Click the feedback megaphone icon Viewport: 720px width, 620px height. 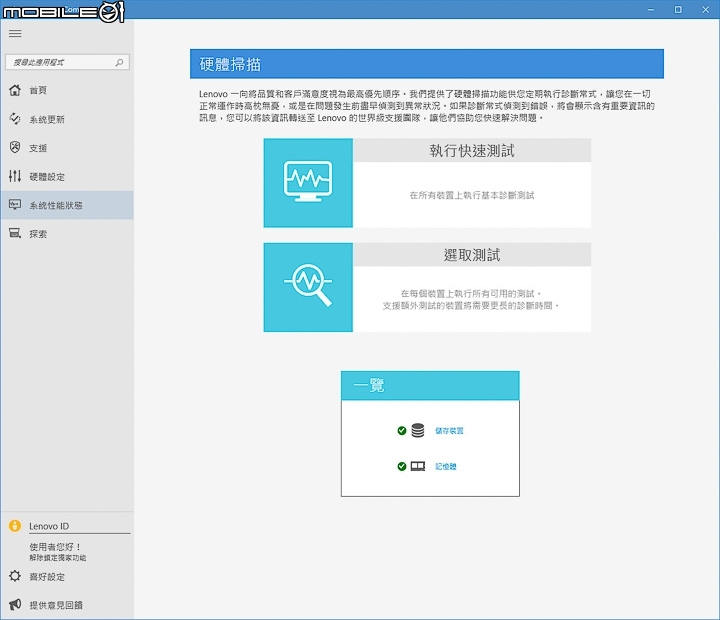click(15, 604)
